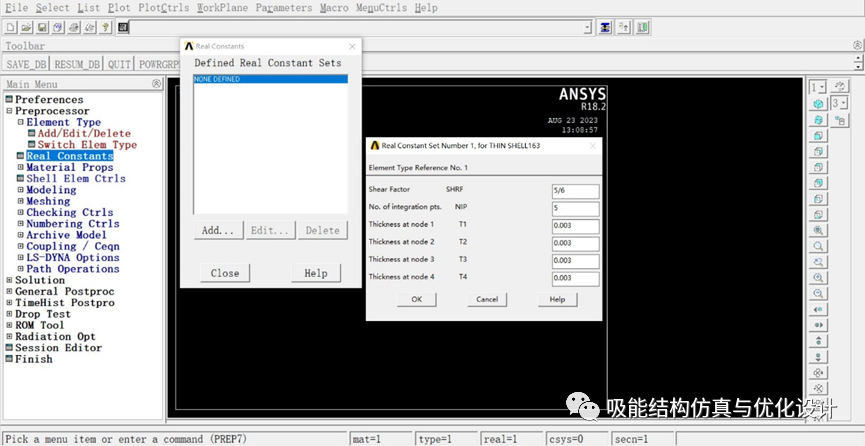Click the Image Capture toolbar icon
This screenshot has height=446, width=865.
pos(74,27)
